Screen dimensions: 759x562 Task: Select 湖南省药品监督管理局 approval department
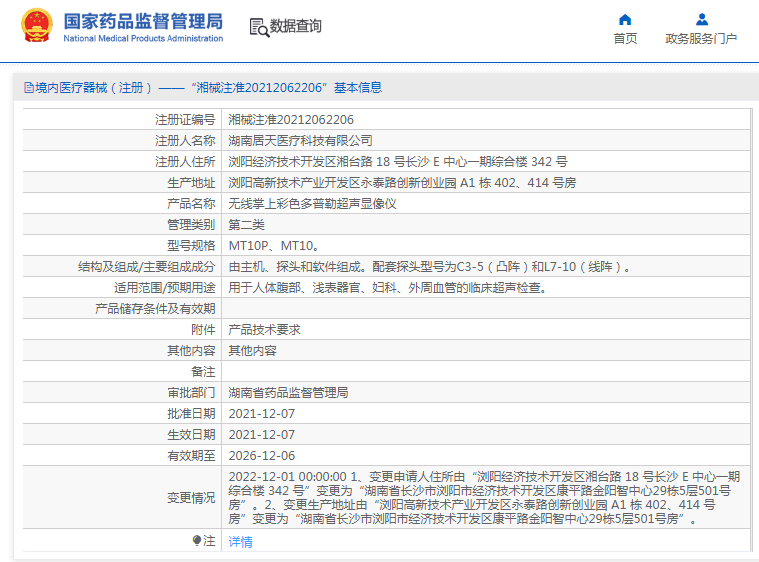click(288, 393)
